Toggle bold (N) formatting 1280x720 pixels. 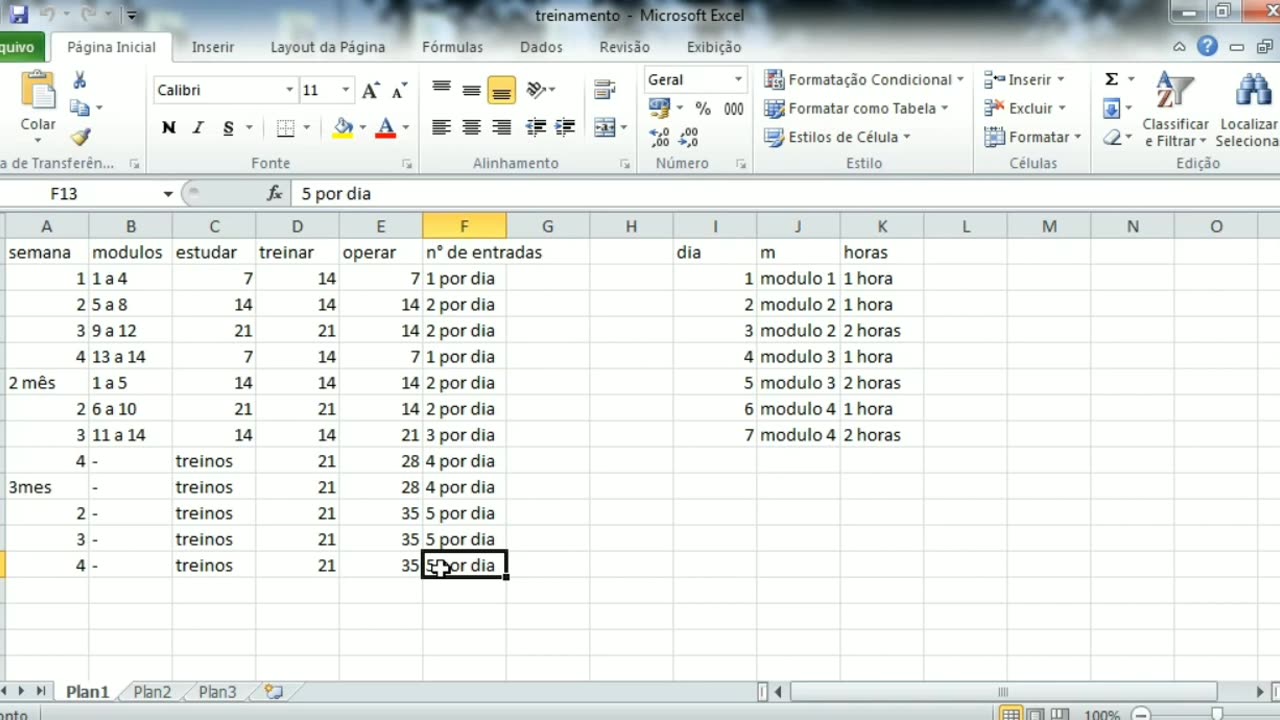[x=168, y=128]
